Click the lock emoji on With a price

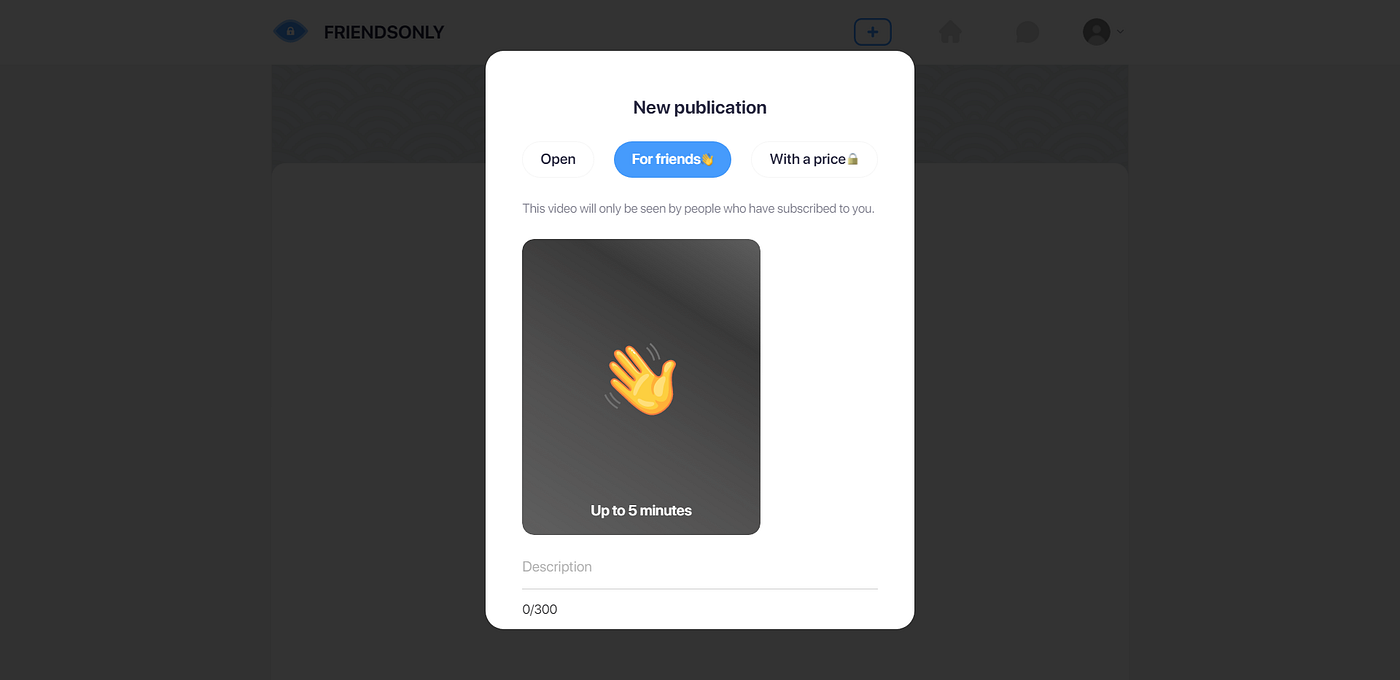[x=853, y=159]
